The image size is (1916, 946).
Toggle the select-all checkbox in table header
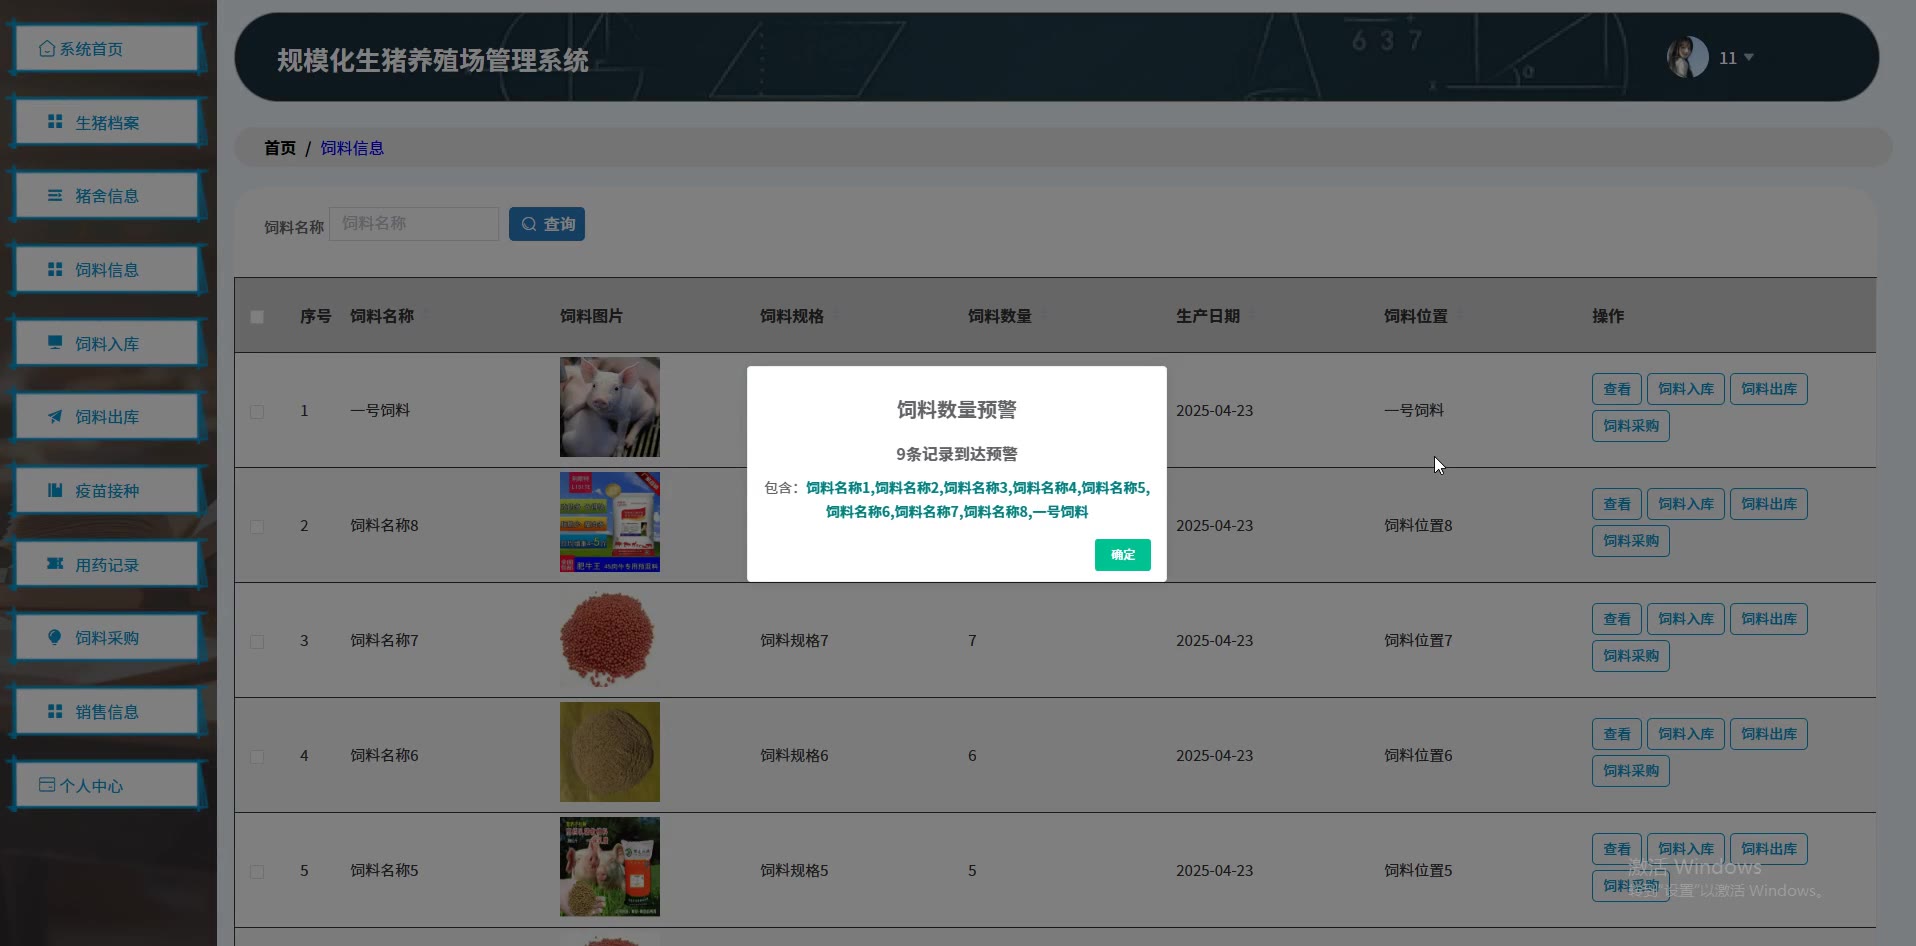[x=257, y=317]
